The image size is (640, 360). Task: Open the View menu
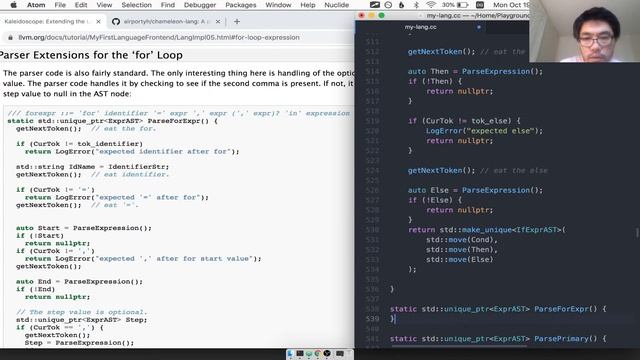[104, 5]
